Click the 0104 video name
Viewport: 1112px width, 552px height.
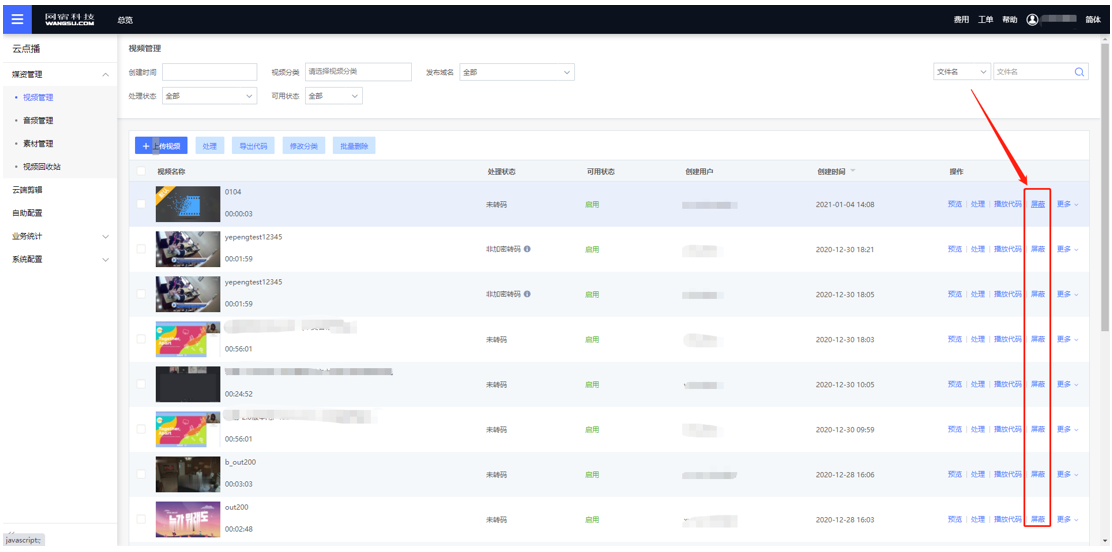[x=233, y=192]
